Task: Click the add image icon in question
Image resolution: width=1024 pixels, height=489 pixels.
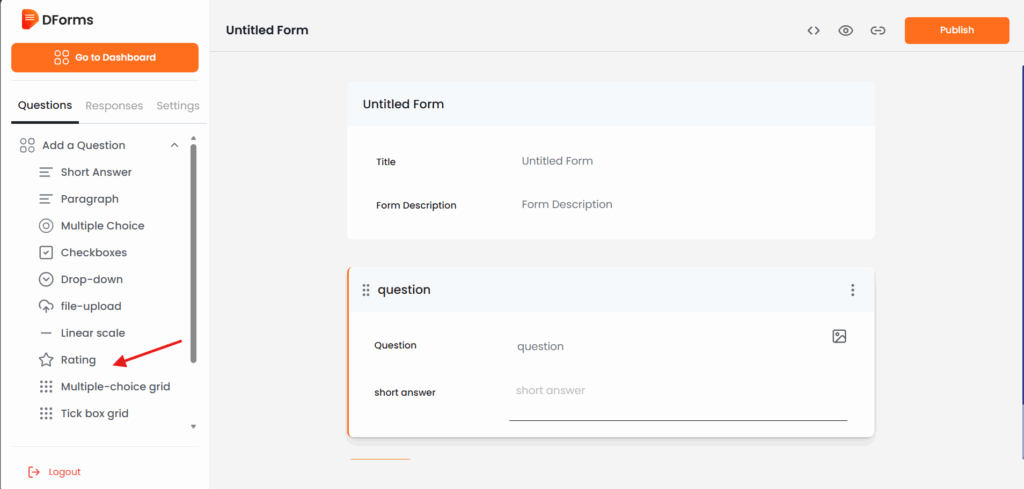Action: 839,336
